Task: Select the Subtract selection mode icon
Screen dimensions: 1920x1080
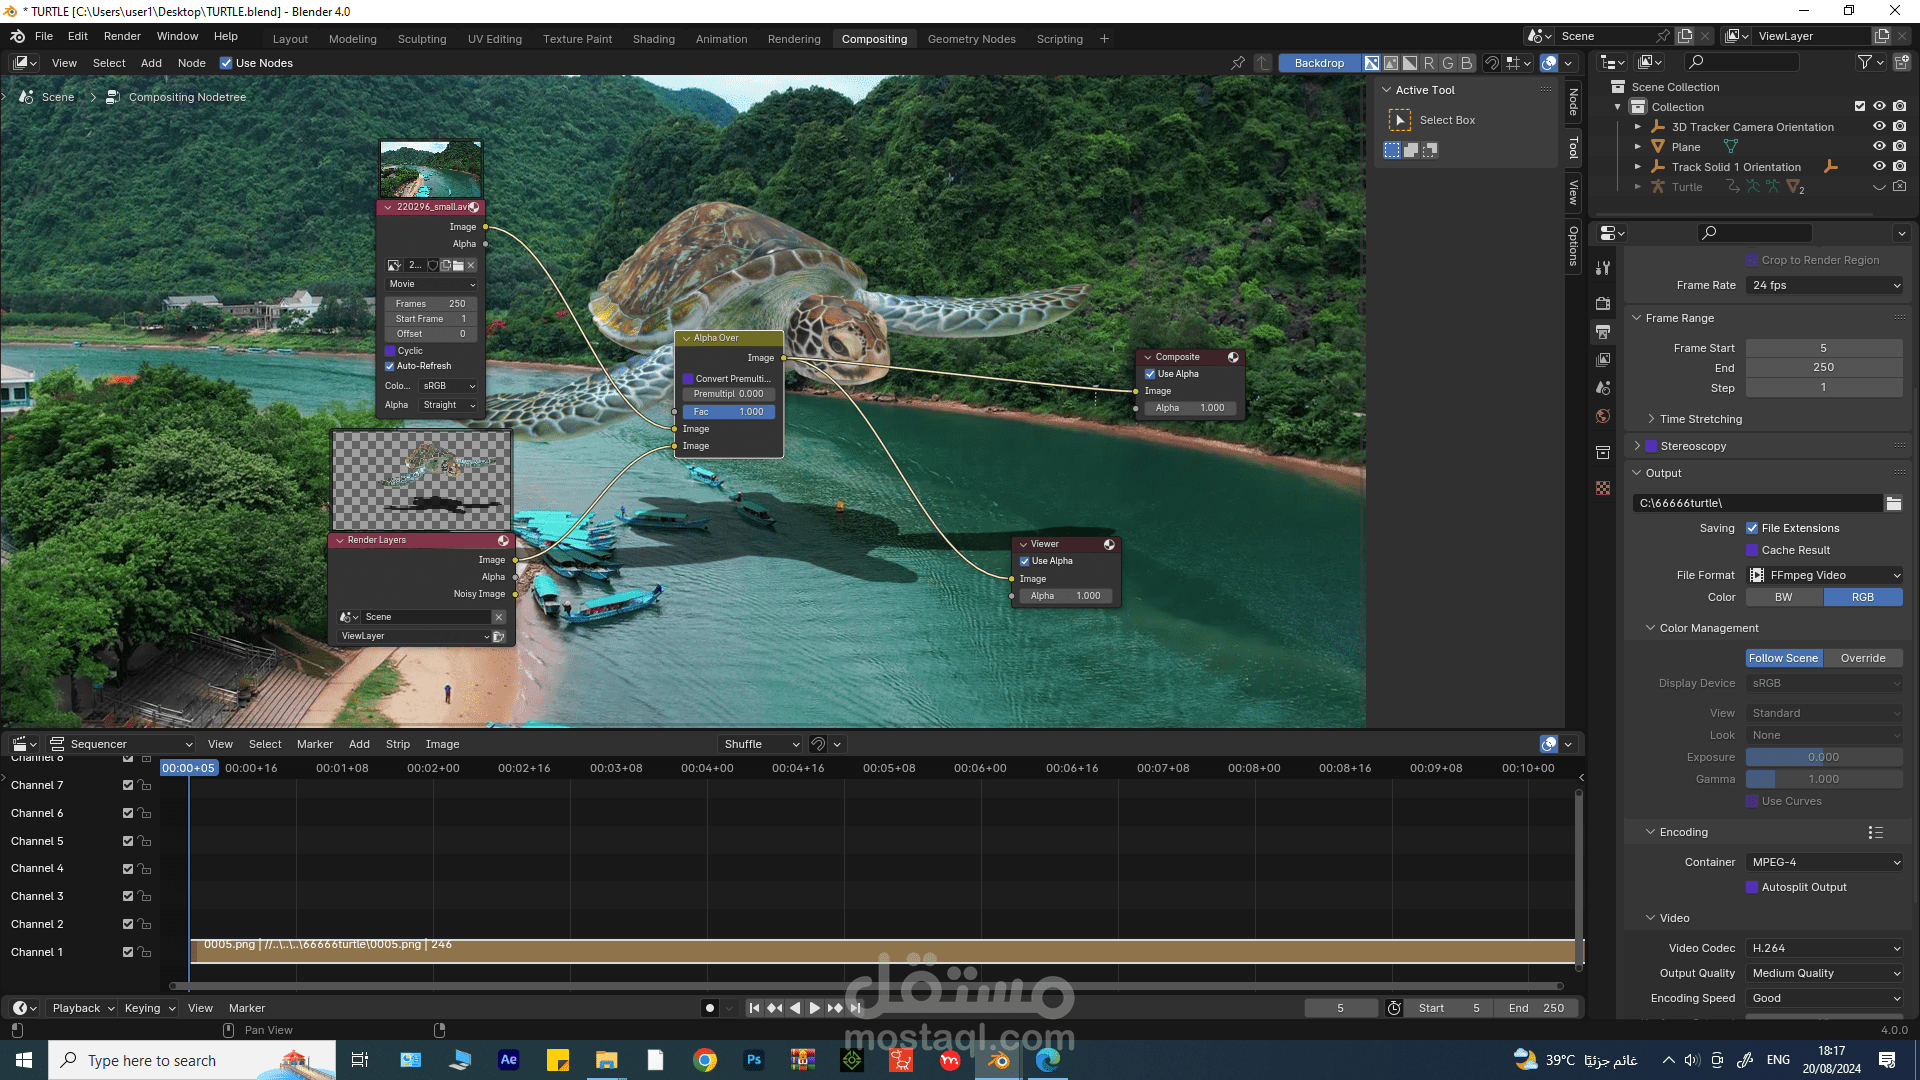Action: (1430, 150)
